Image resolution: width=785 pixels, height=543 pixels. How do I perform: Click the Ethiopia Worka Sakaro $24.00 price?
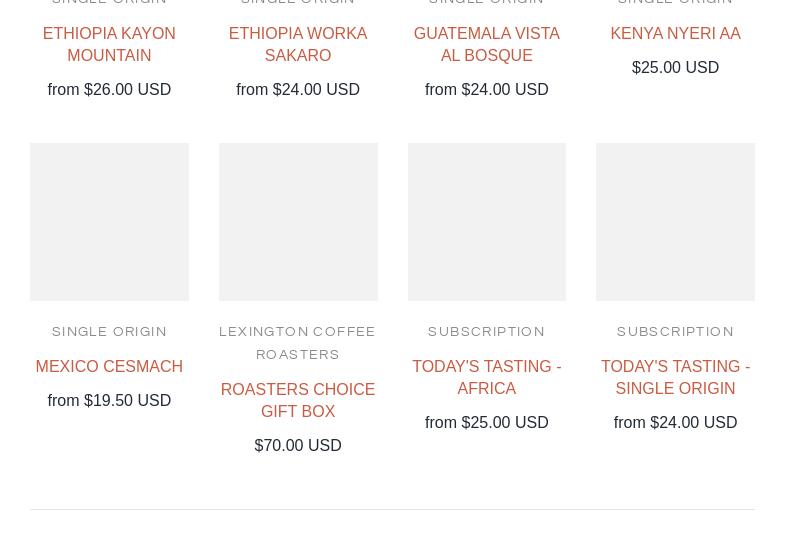298,89
